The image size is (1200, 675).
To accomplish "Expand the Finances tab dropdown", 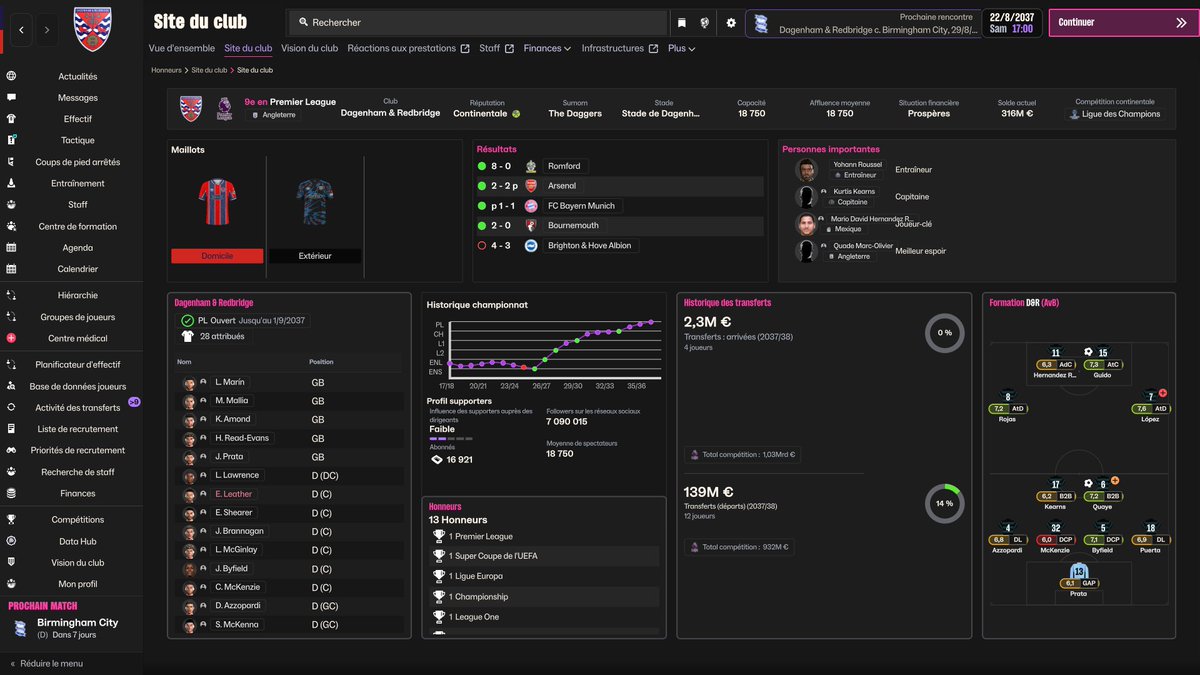I will pyautogui.click(x=547, y=48).
